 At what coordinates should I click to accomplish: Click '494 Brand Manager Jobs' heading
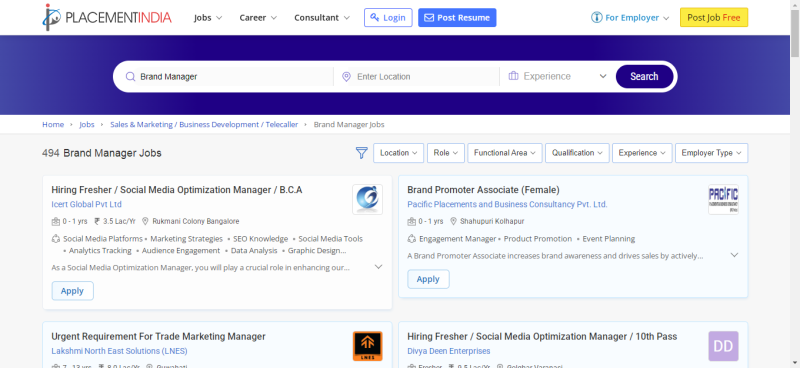(102, 153)
